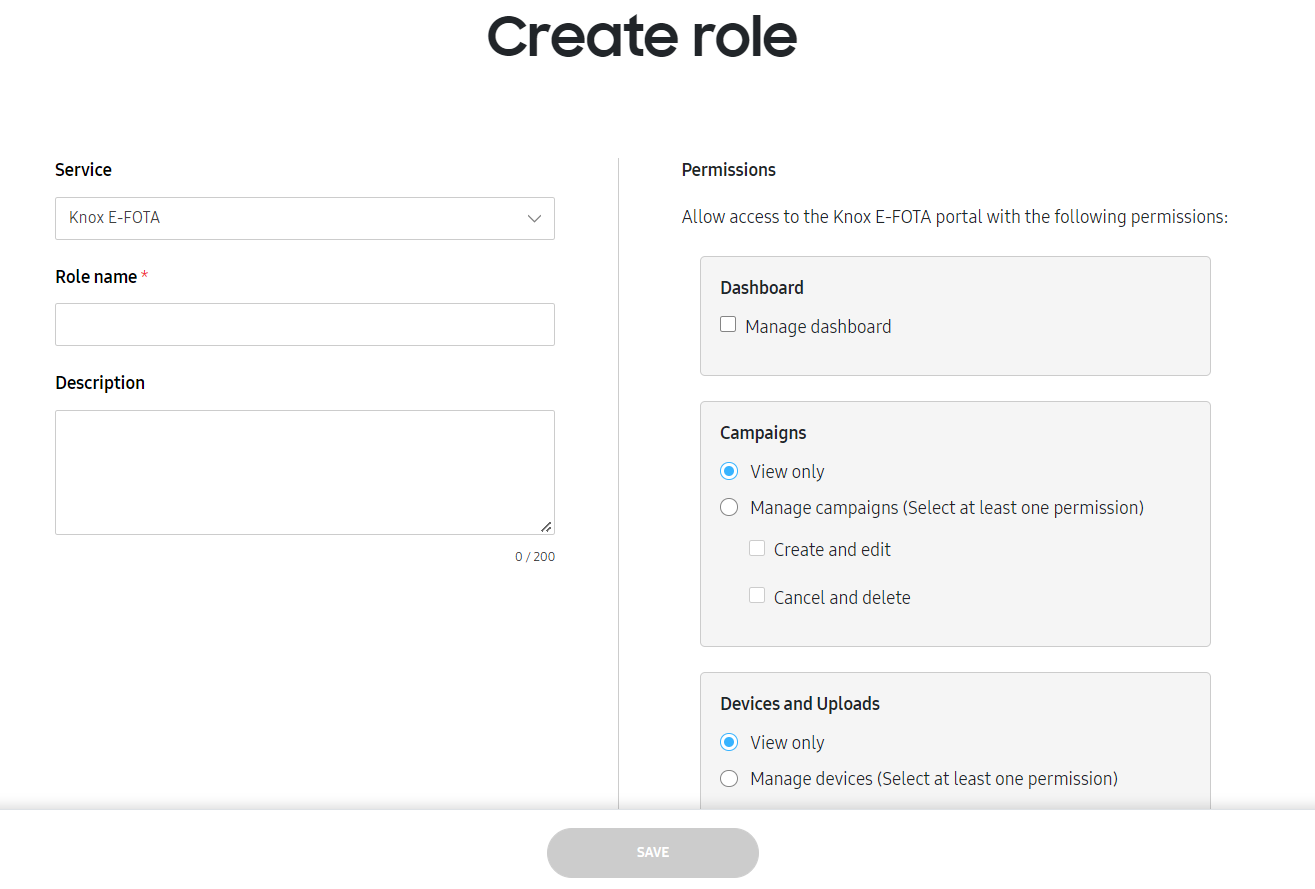Click the Create role page heading
Image resolution: width=1315 pixels, height=889 pixels.
[642, 37]
